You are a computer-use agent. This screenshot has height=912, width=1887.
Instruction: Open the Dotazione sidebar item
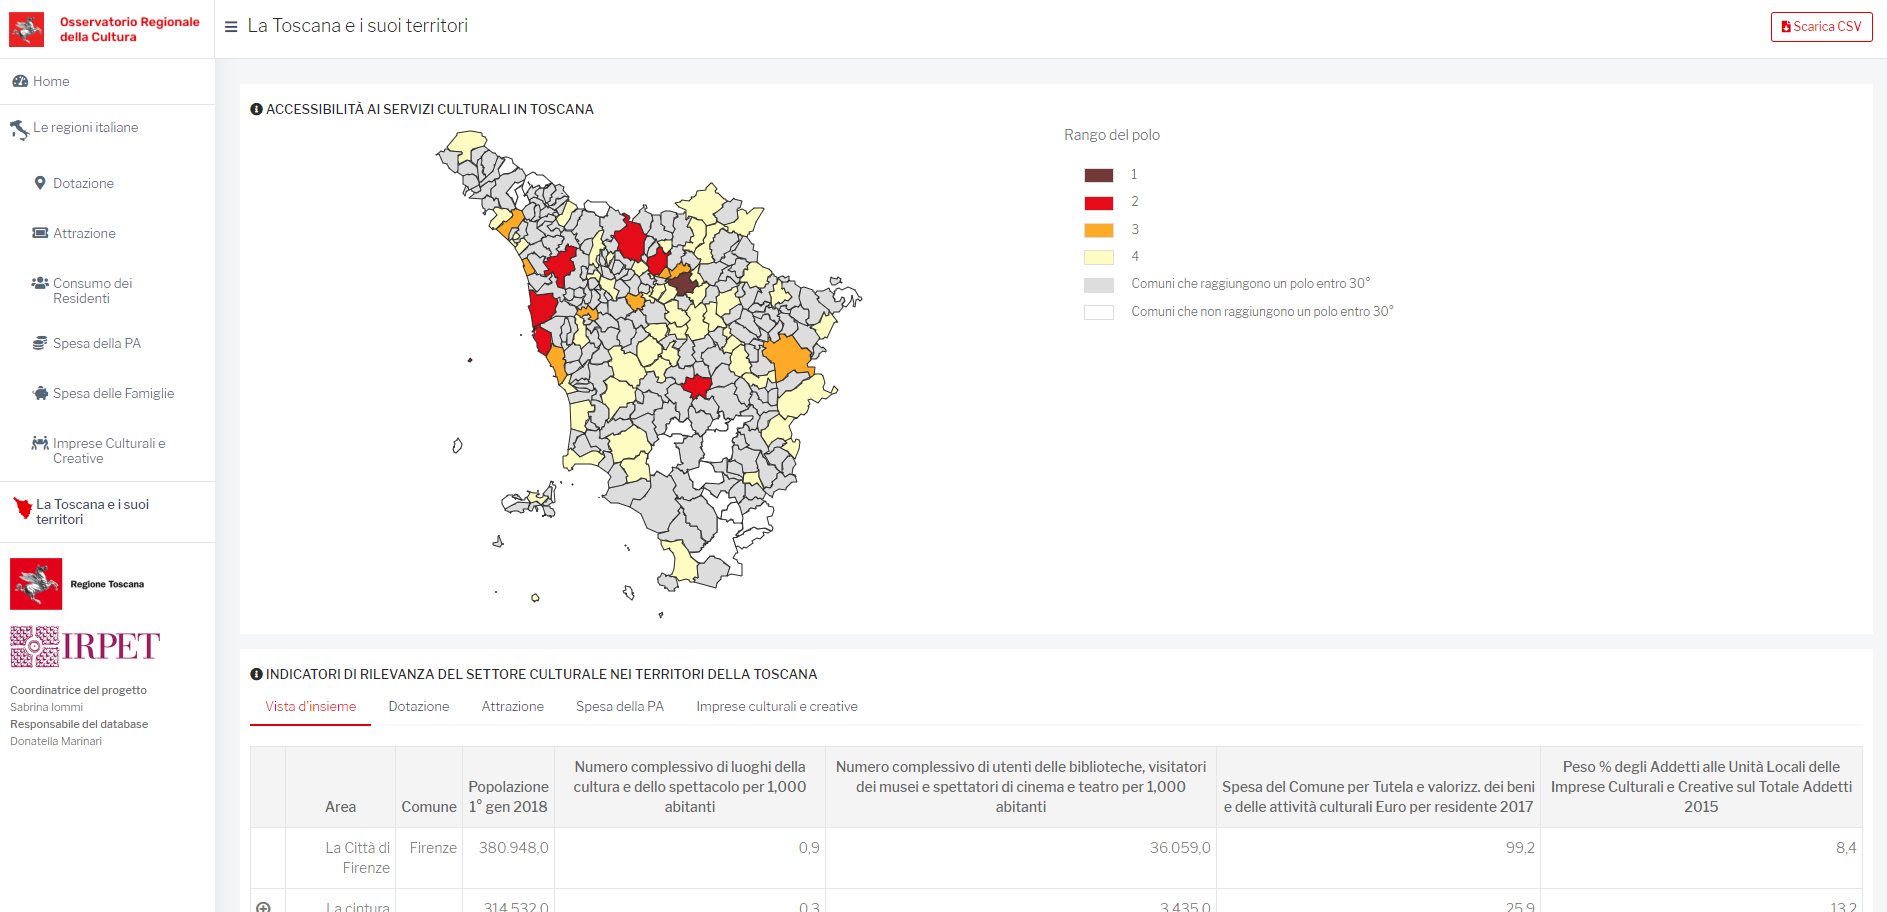point(83,183)
